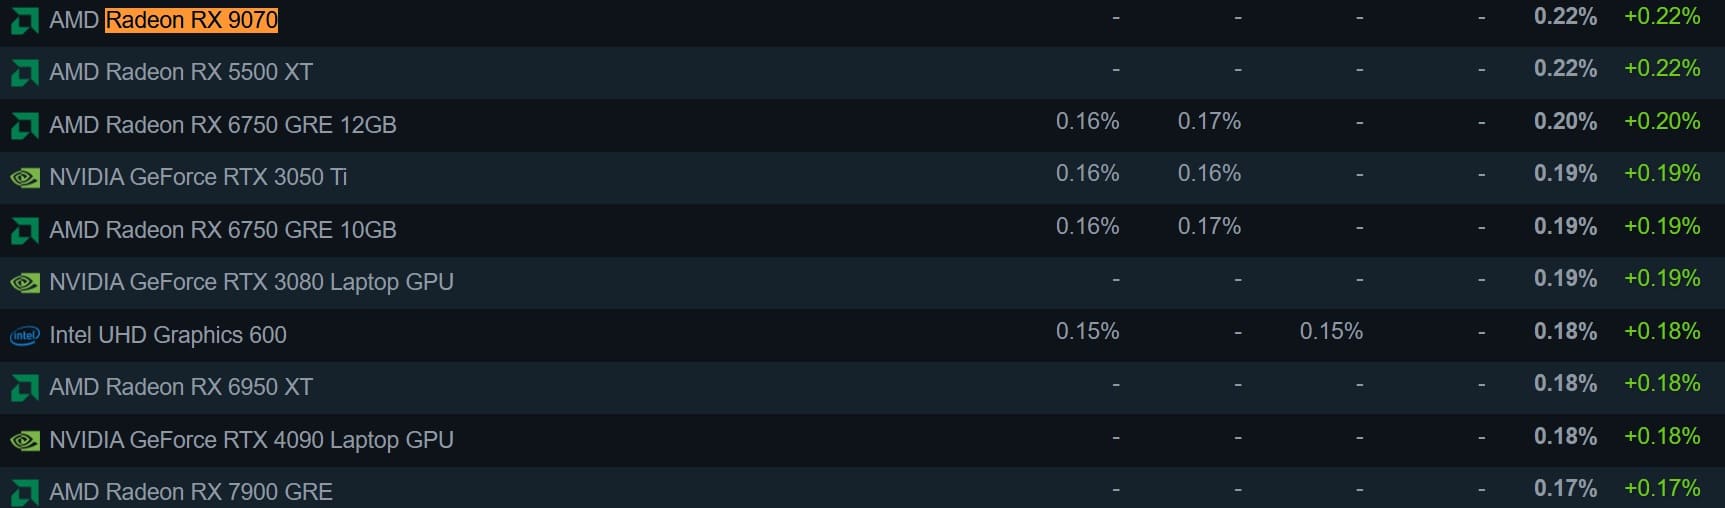Click the AMD logo beside Radeon RX 7900 GRE
The image size is (1725, 508).
tap(24, 493)
